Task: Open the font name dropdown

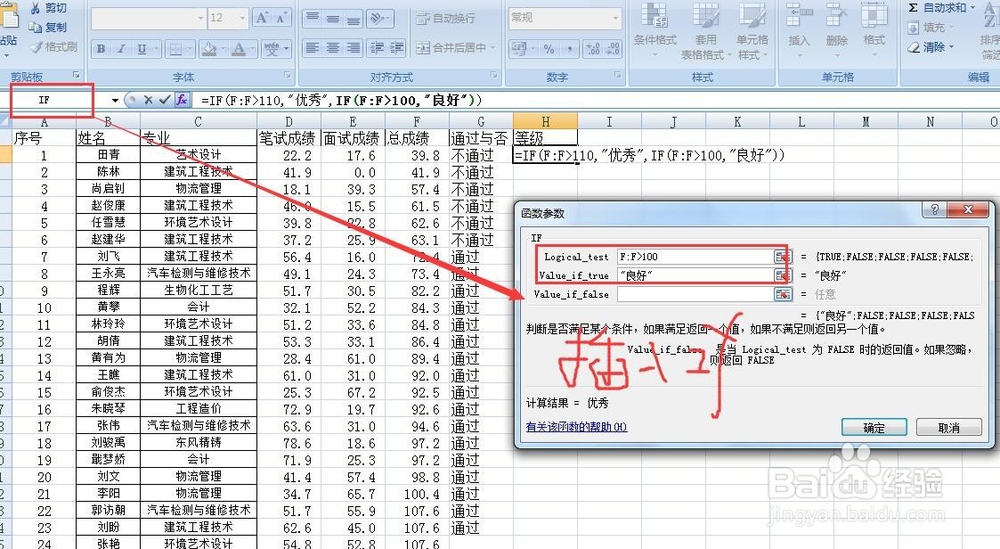Action: pos(201,18)
